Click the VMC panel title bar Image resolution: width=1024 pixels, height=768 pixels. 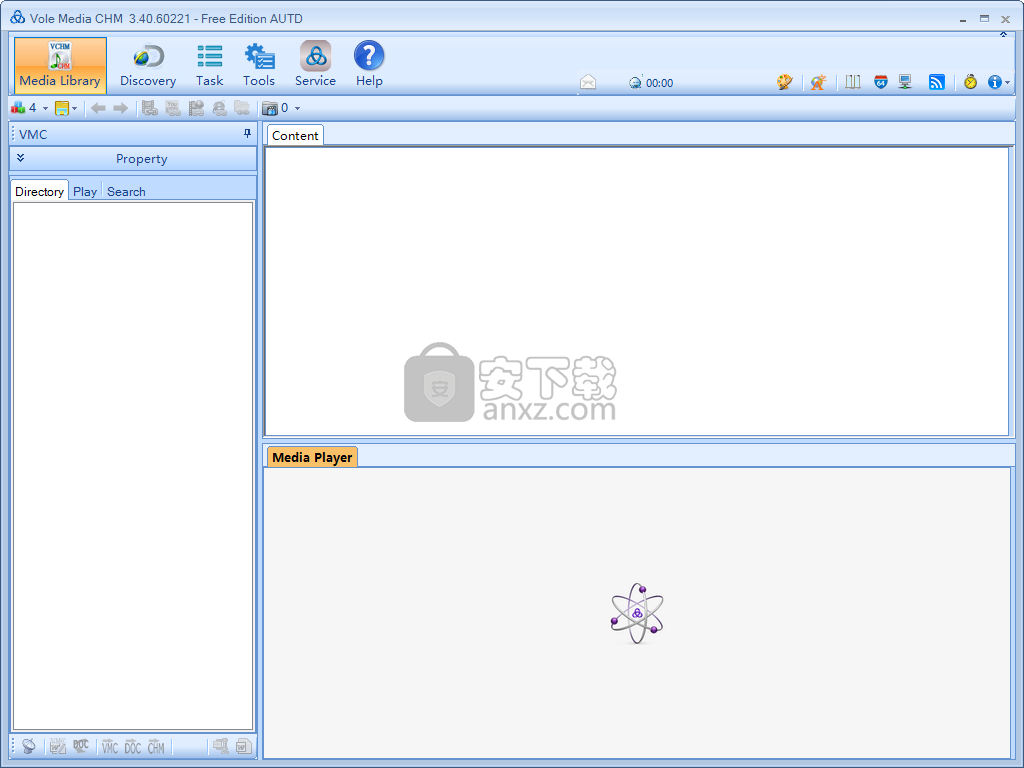pos(133,134)
